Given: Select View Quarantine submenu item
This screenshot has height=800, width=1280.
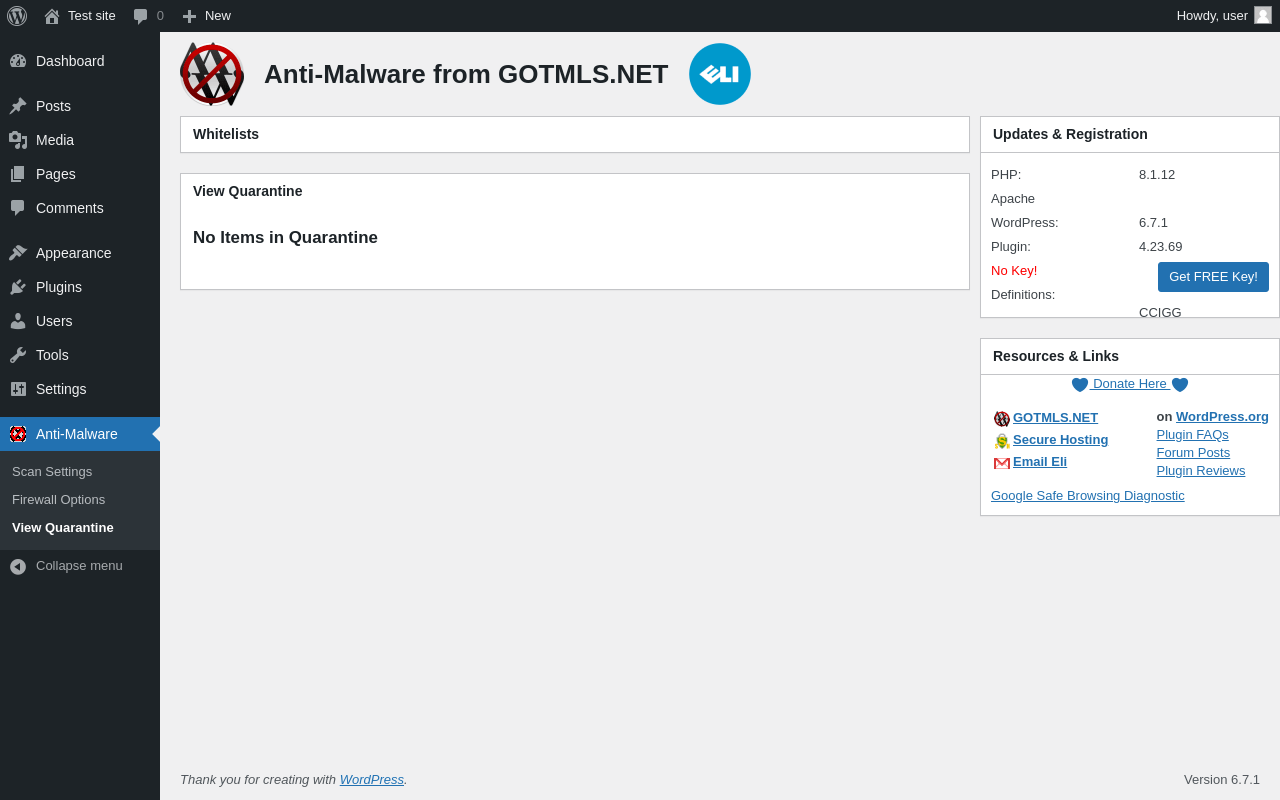Looking at the screenshot, I should (63, 528).
